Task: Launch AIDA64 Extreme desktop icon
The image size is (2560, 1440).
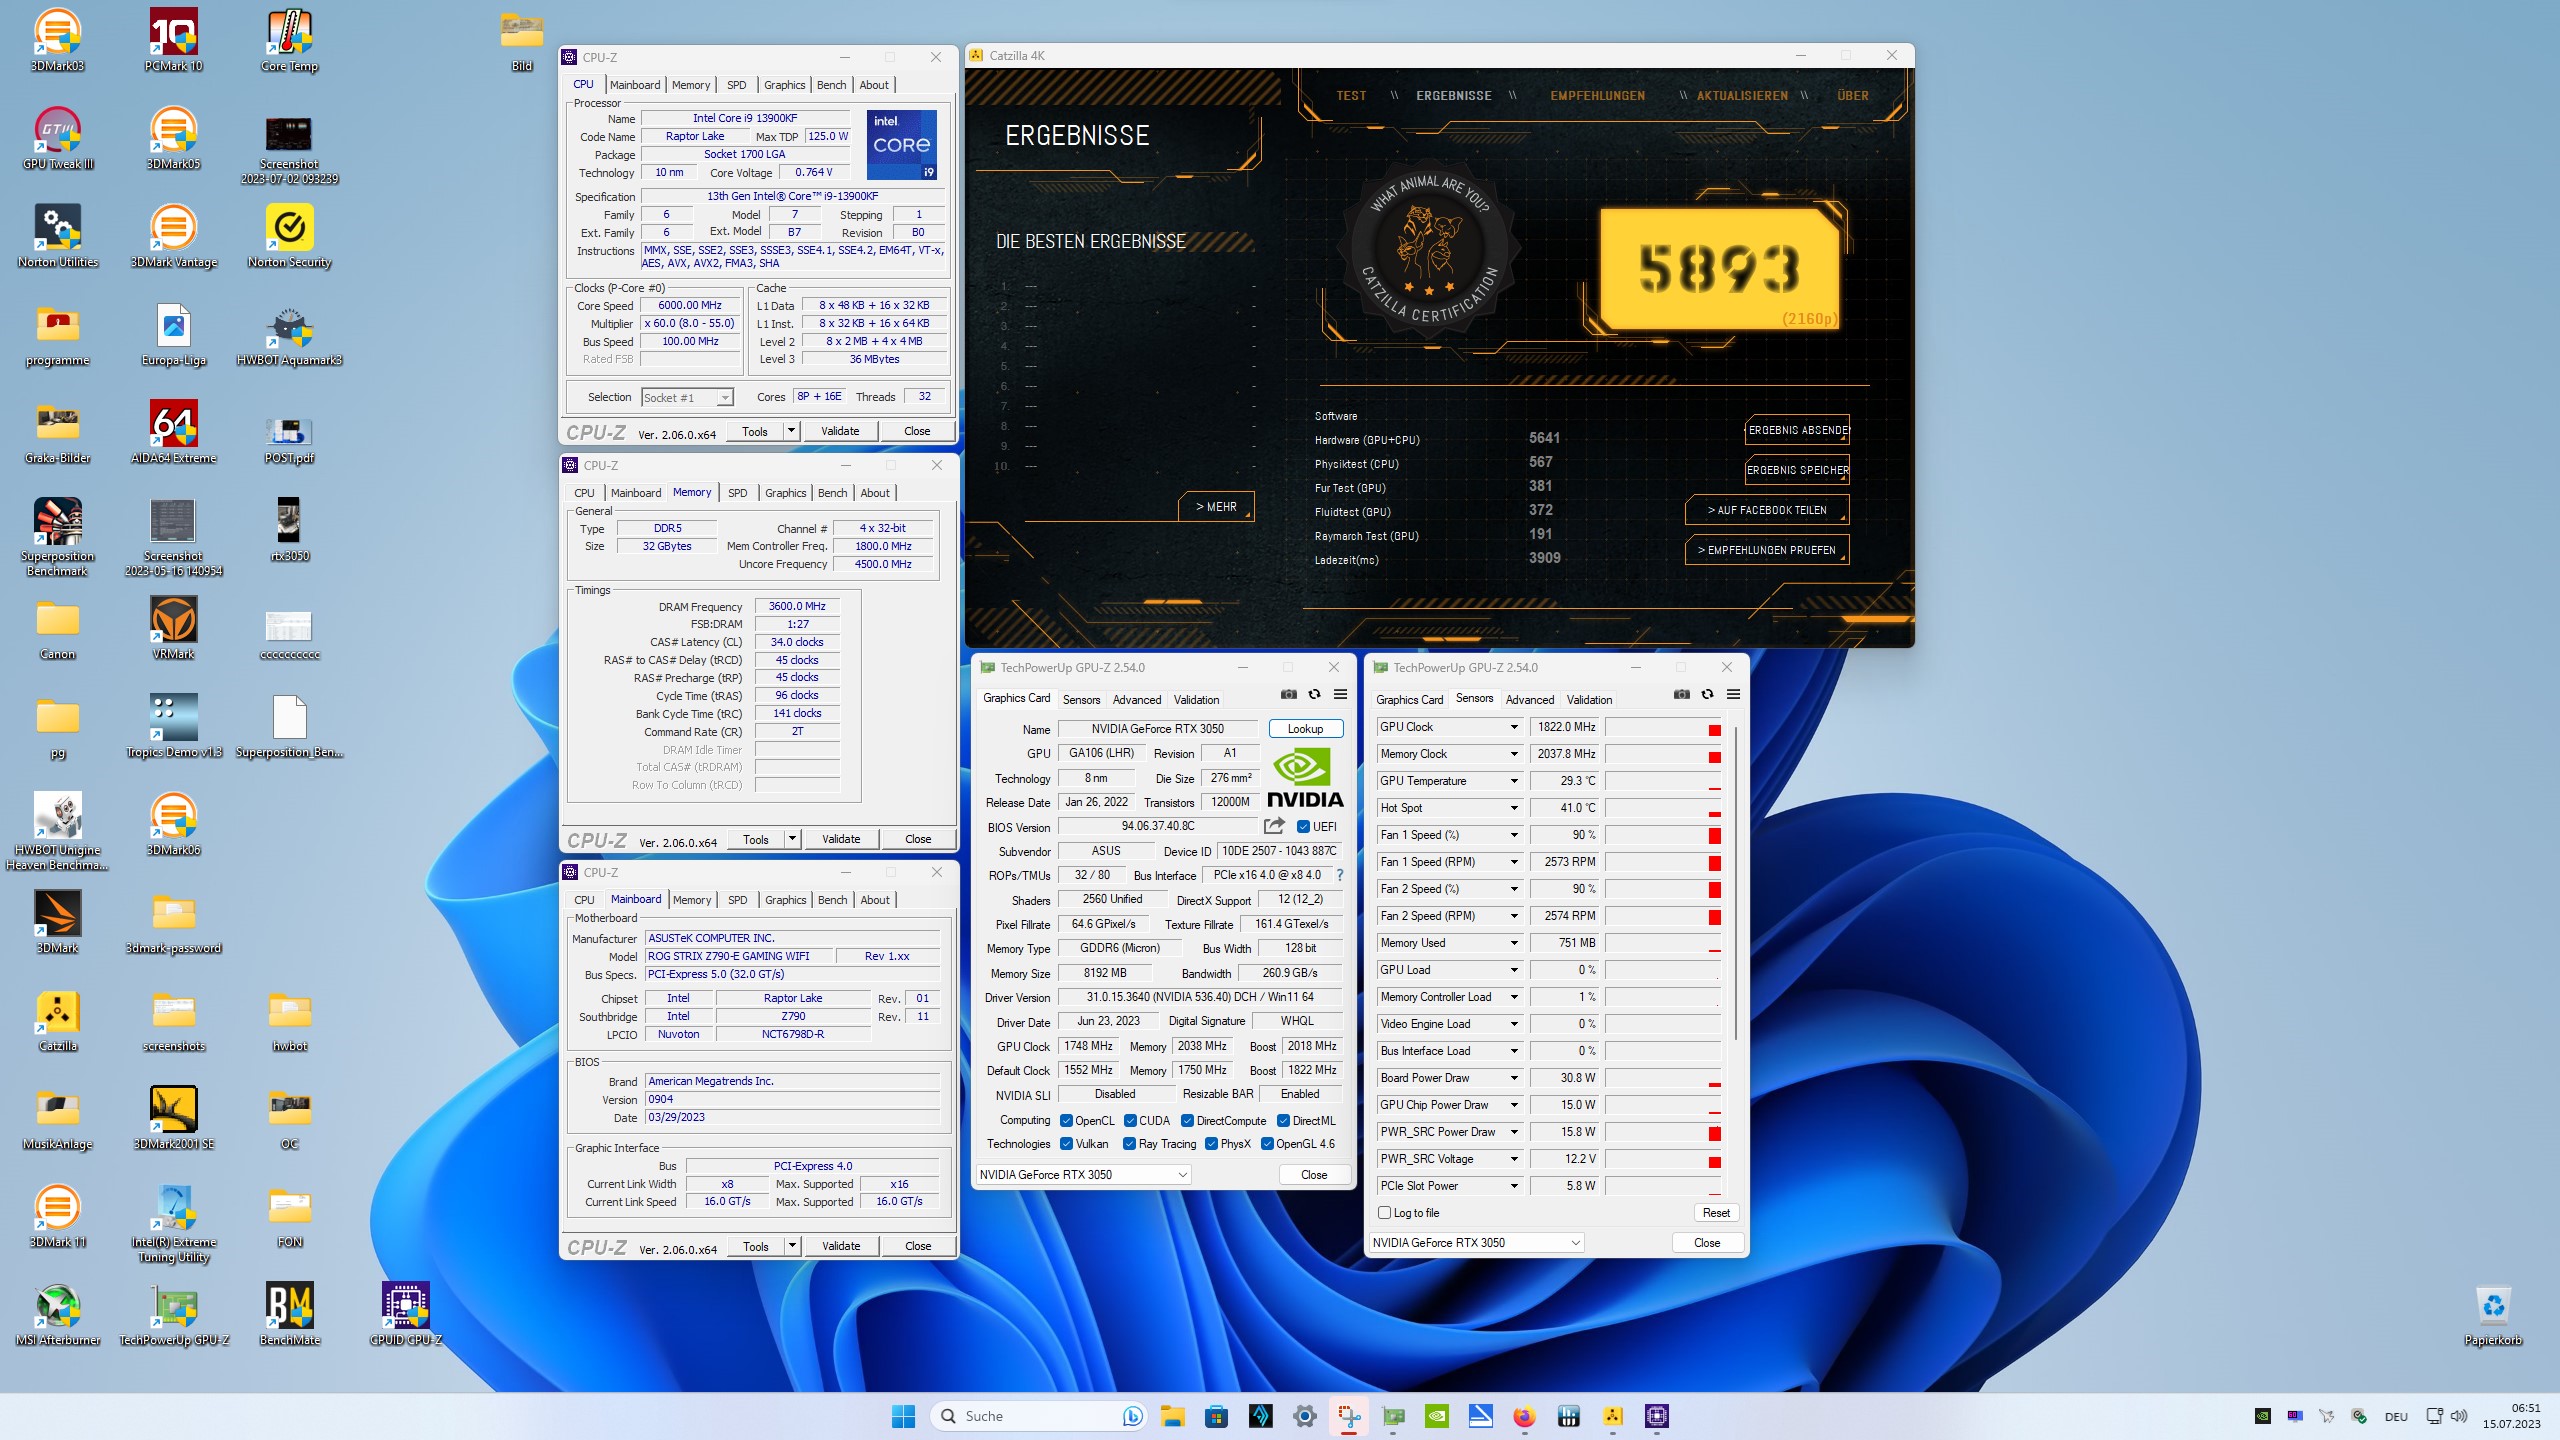Action: [x=173, y=433]
